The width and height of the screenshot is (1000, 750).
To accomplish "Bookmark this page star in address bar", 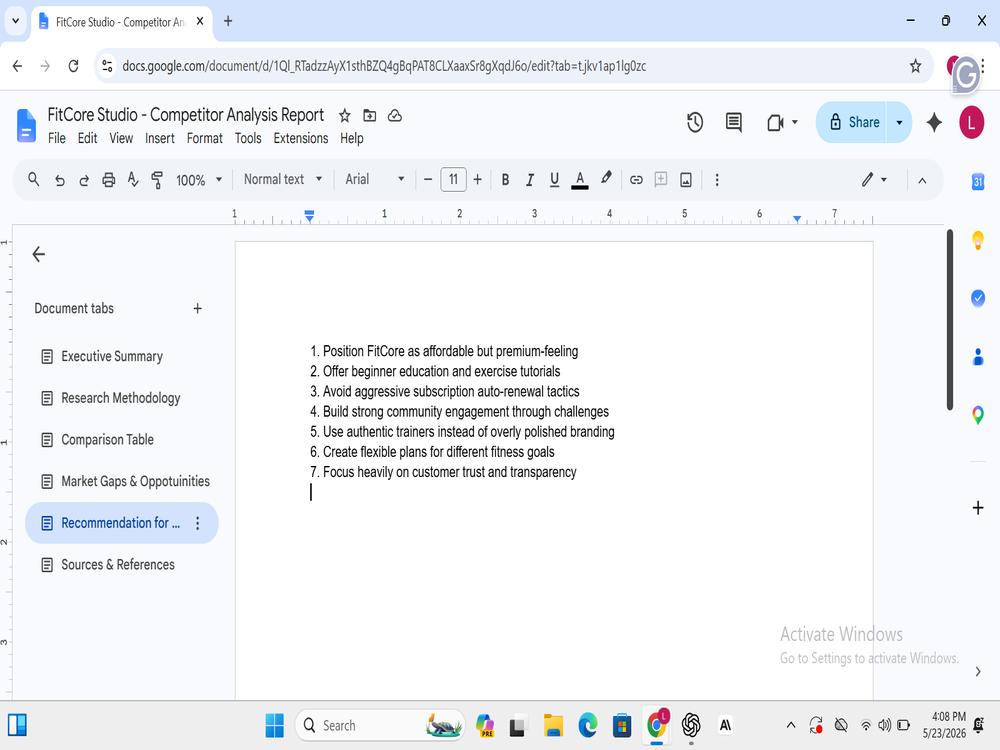I will 915,66.
